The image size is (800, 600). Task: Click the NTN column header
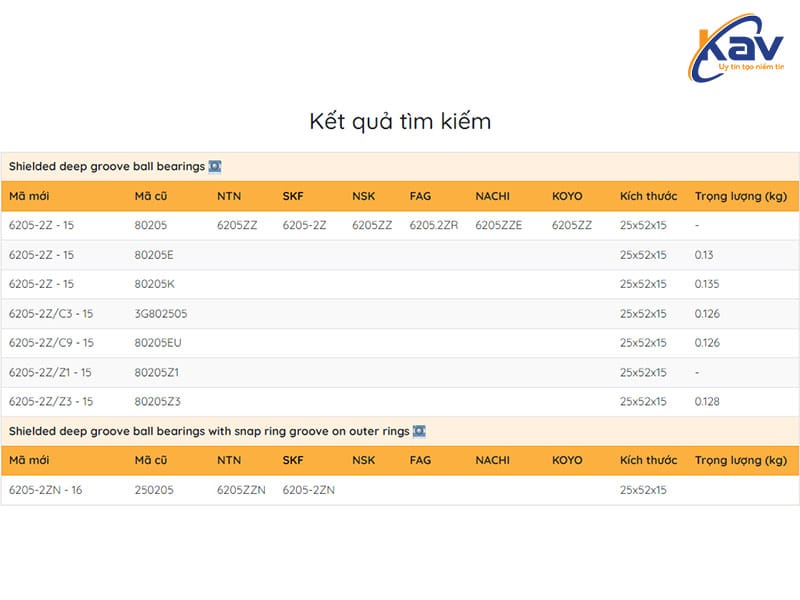(229, 196)
